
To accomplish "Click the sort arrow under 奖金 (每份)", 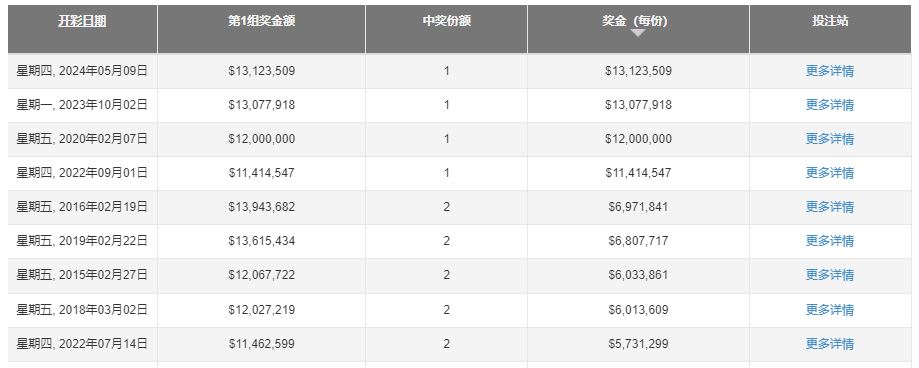I will [638, 33].
